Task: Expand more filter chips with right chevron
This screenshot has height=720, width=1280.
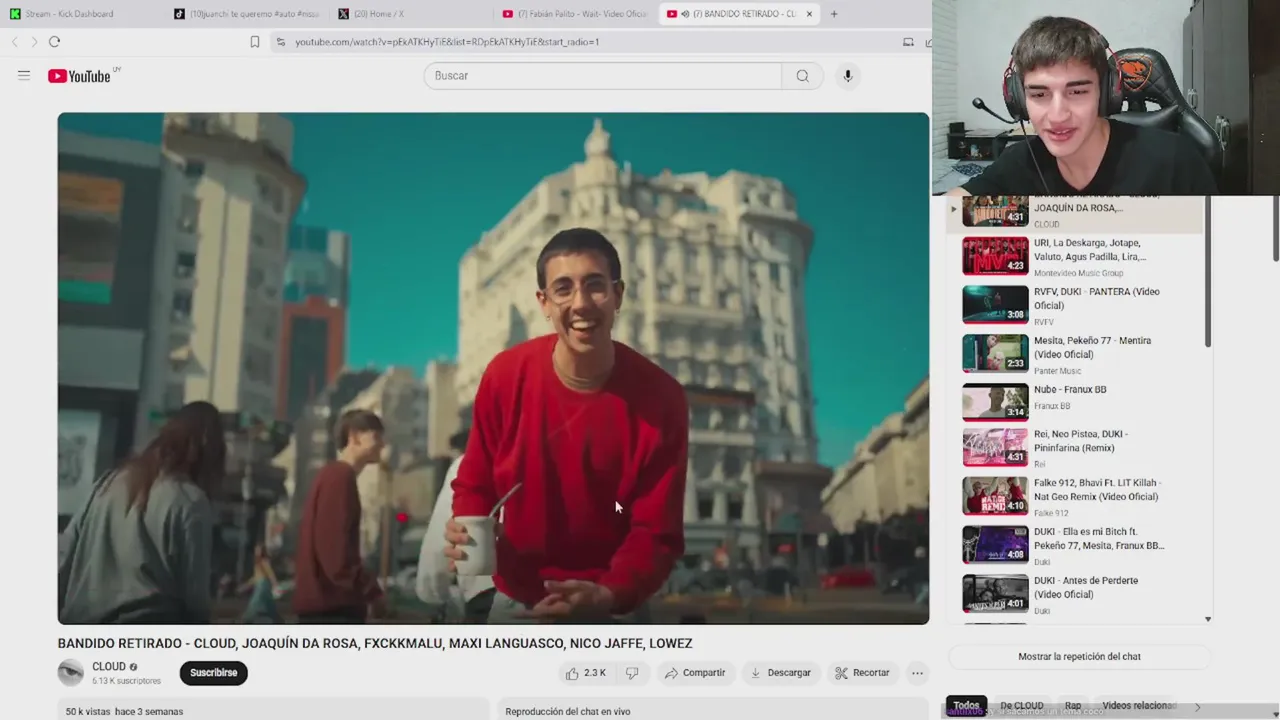Action: 1197,706
